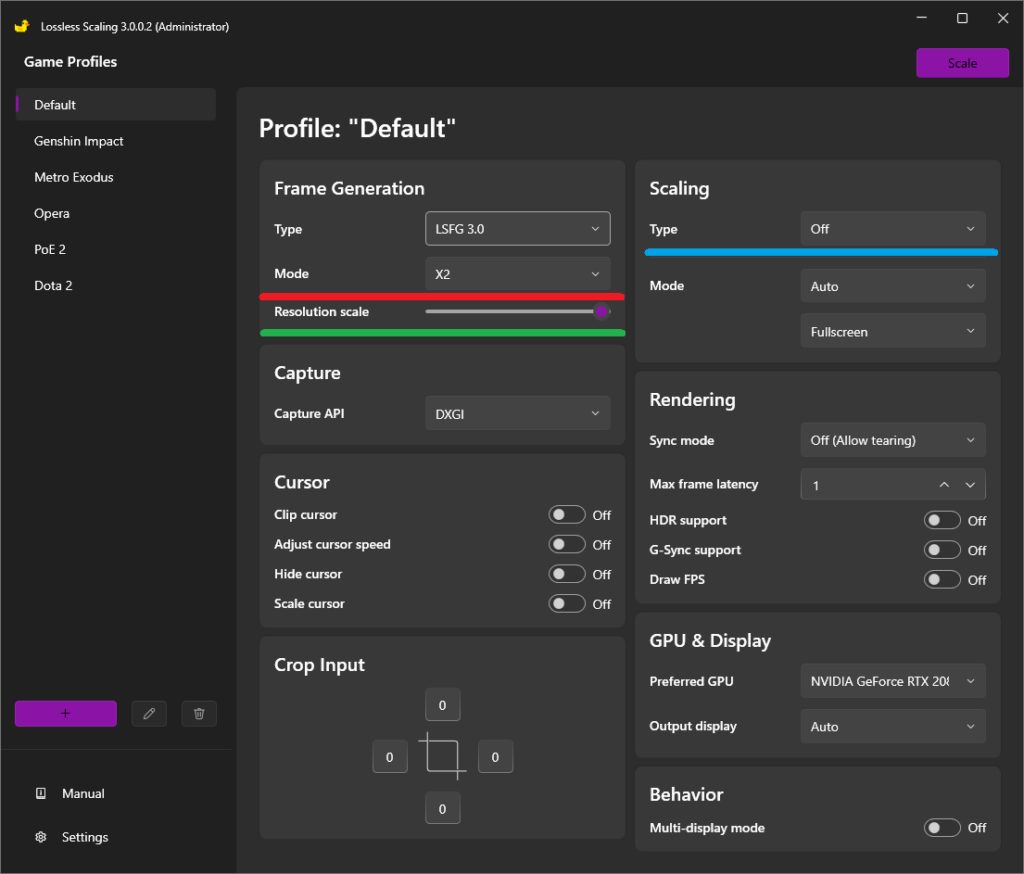Open the Preferred GPU dropdown
This screenshot has width=1024, height=874.
pos(893,681)
